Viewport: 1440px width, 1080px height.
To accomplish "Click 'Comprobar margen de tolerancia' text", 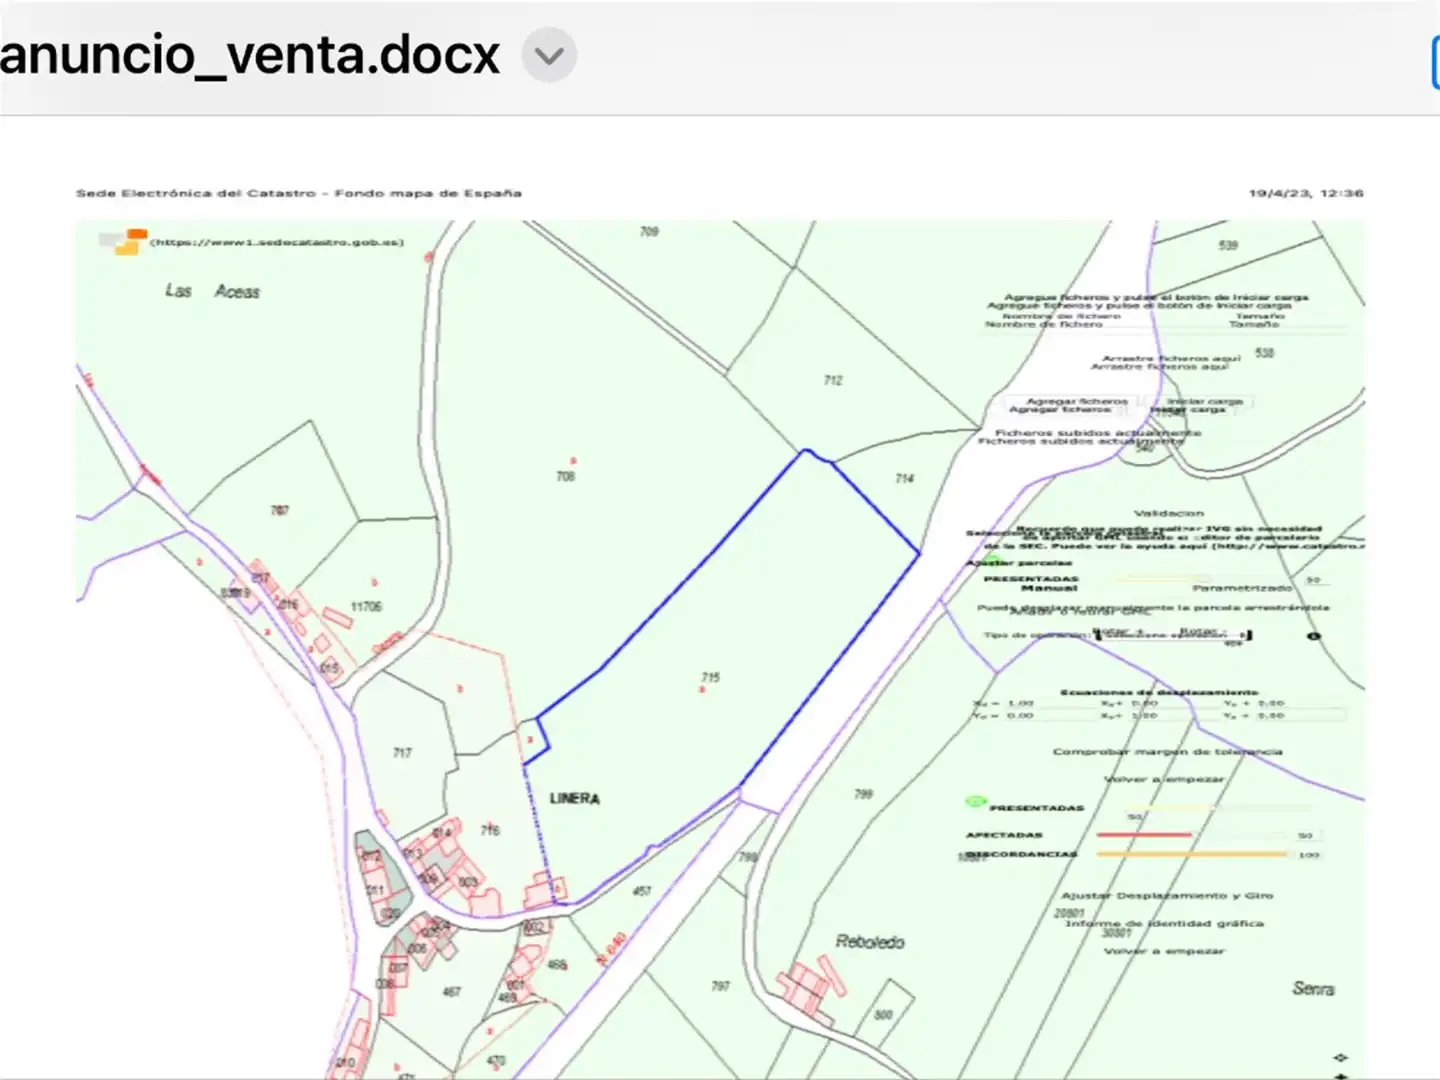I will point(1167,751).
